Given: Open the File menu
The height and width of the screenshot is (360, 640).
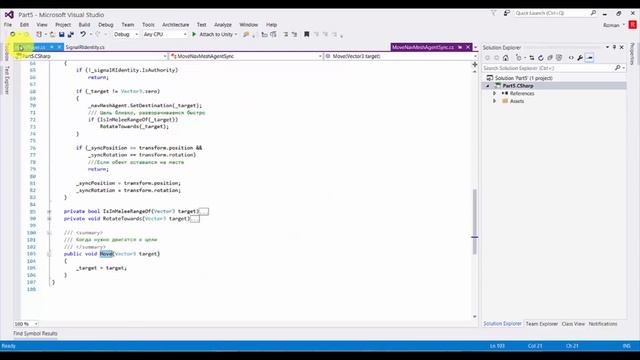Looking at the screenshot, I should 8,25.
